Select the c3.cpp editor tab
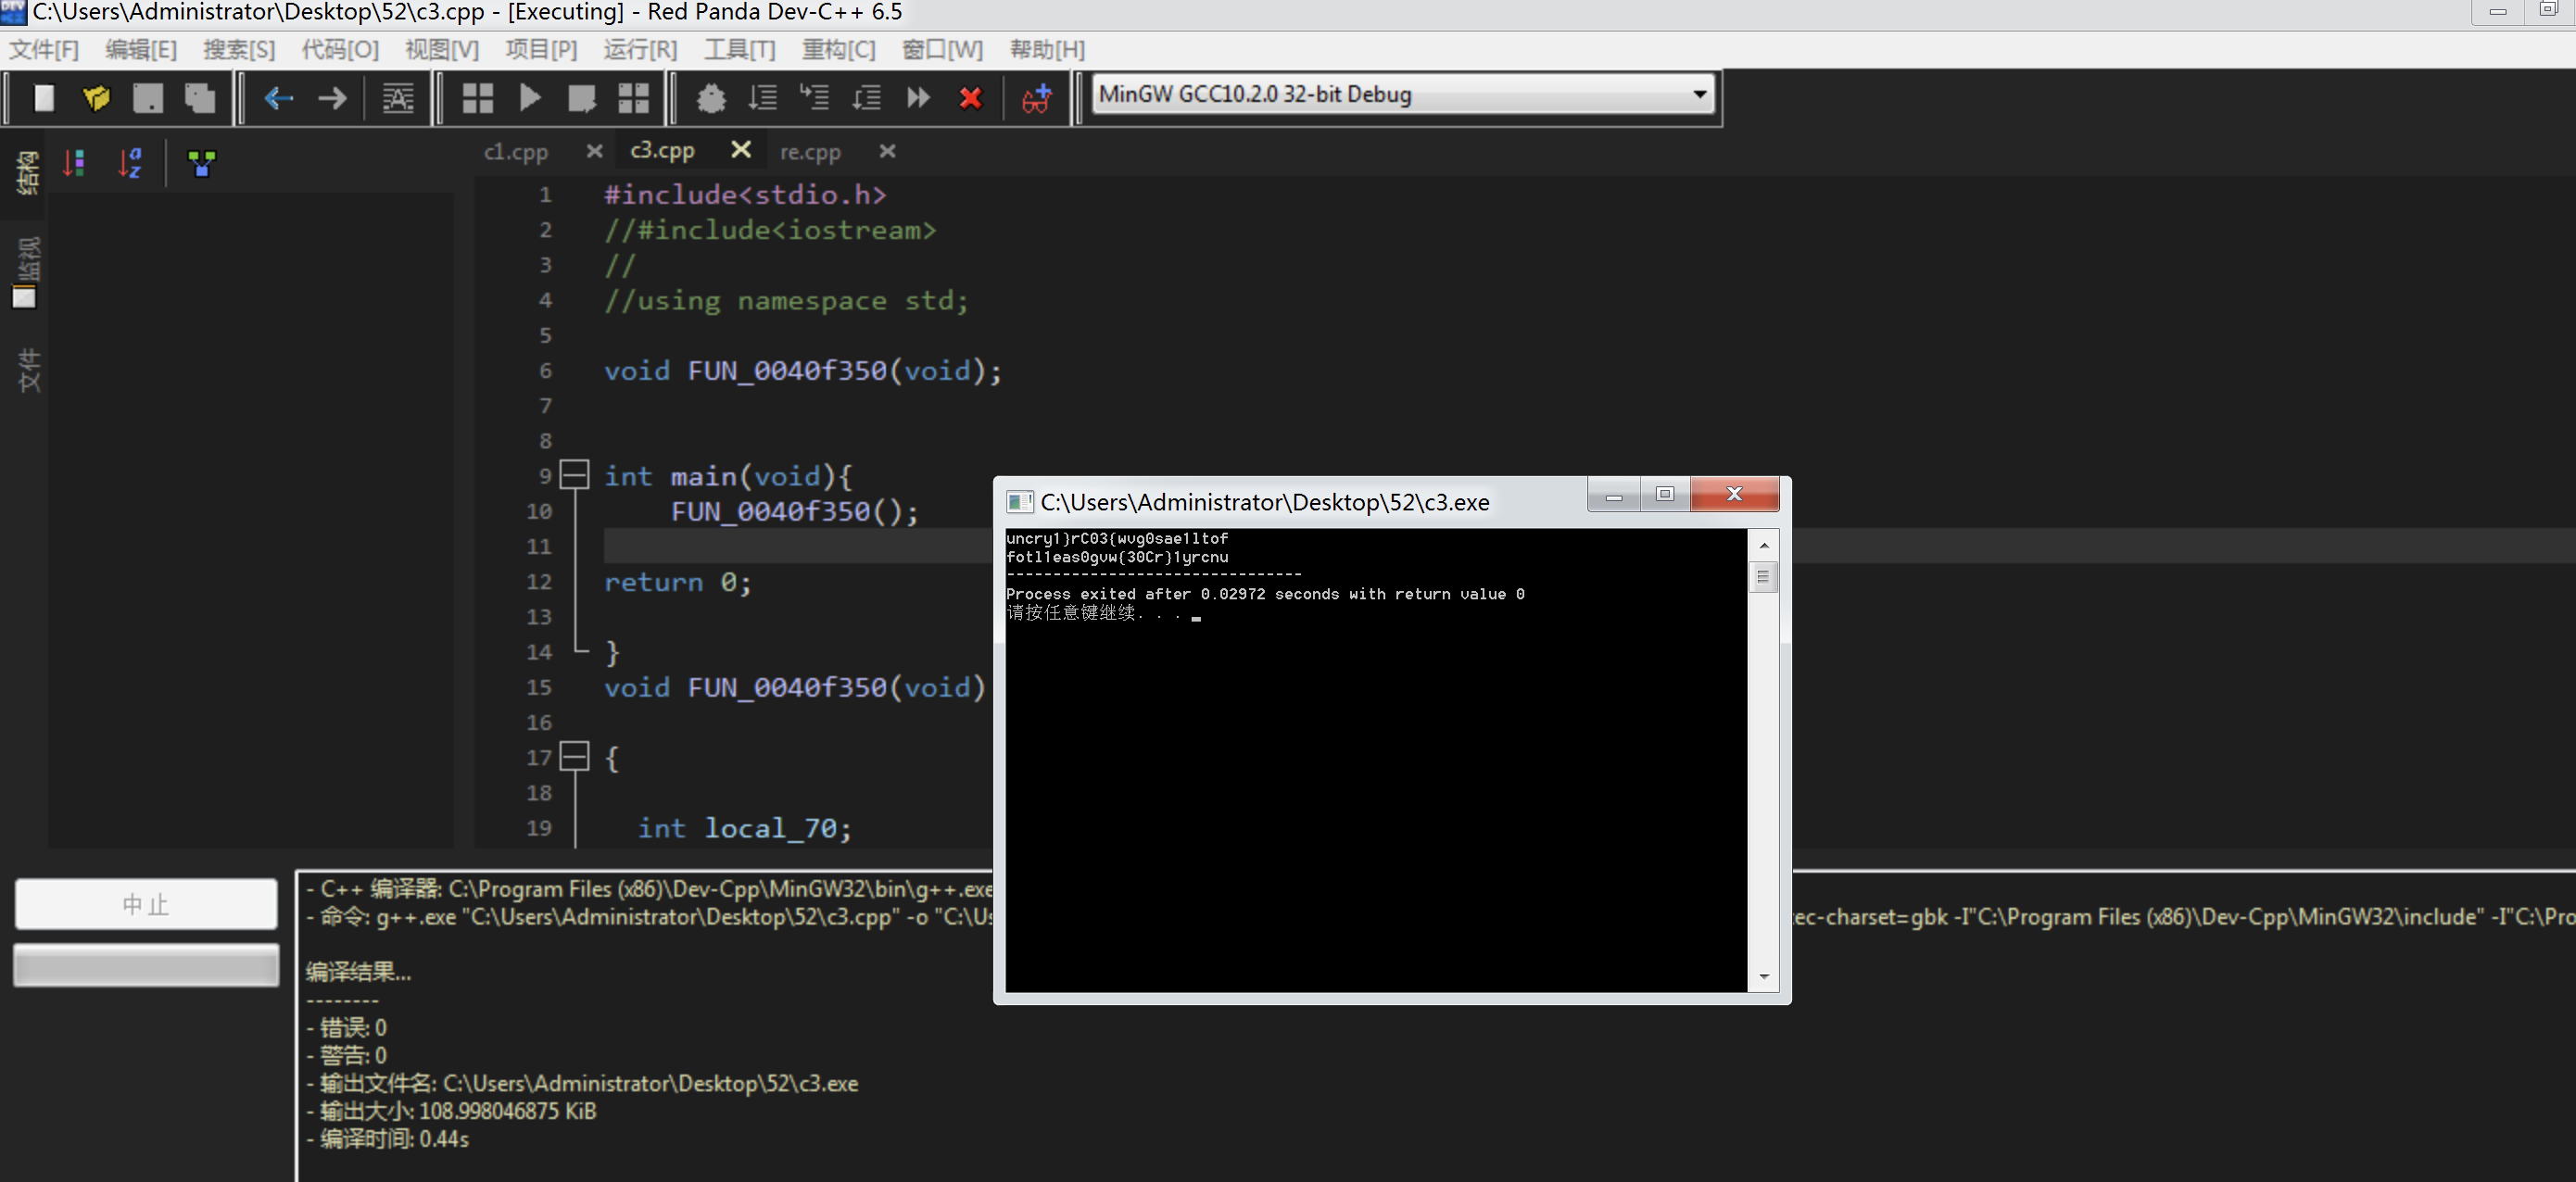This screenshot has width=2576, height=1182. click(x=662, y=151)
